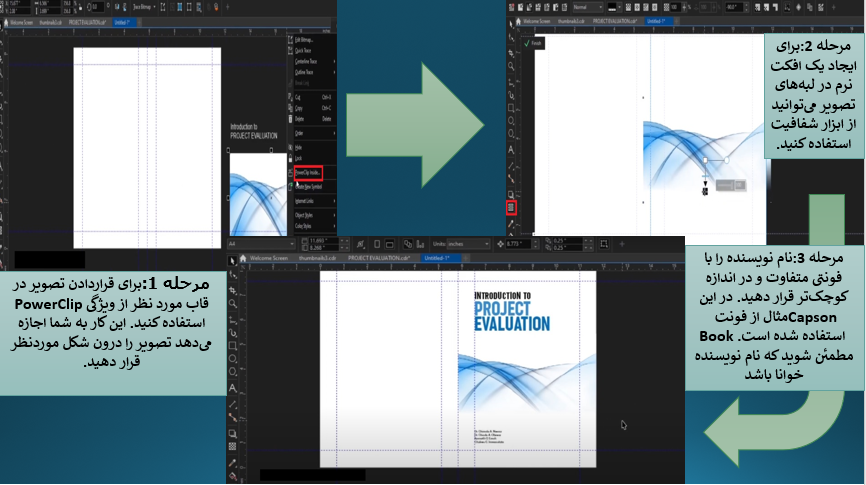Select Rectangle tool in step 3 toolbox
Screen dimensions: 866x485
233,346
